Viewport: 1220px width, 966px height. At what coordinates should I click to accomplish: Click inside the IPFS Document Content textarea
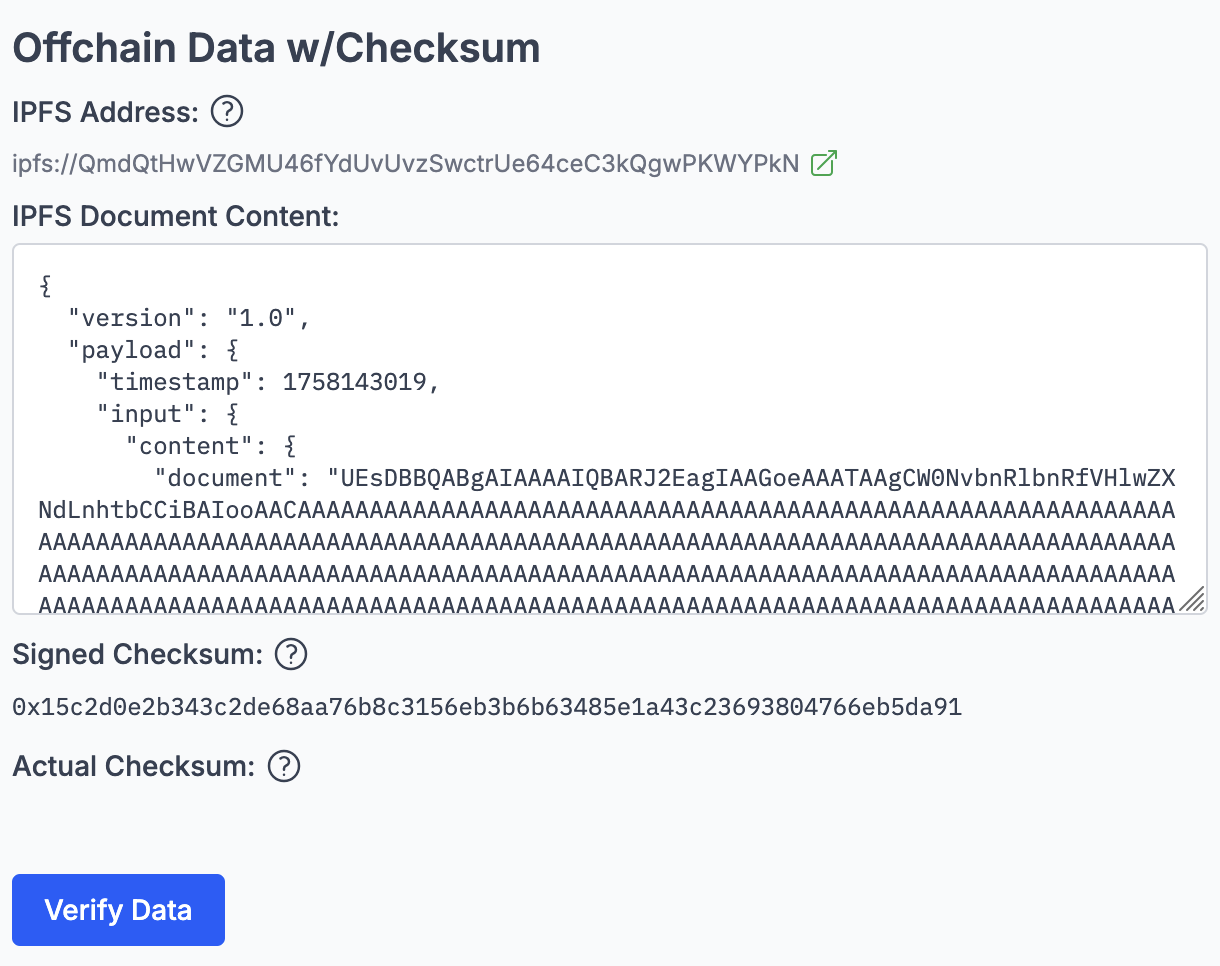[x=700, y=380]
